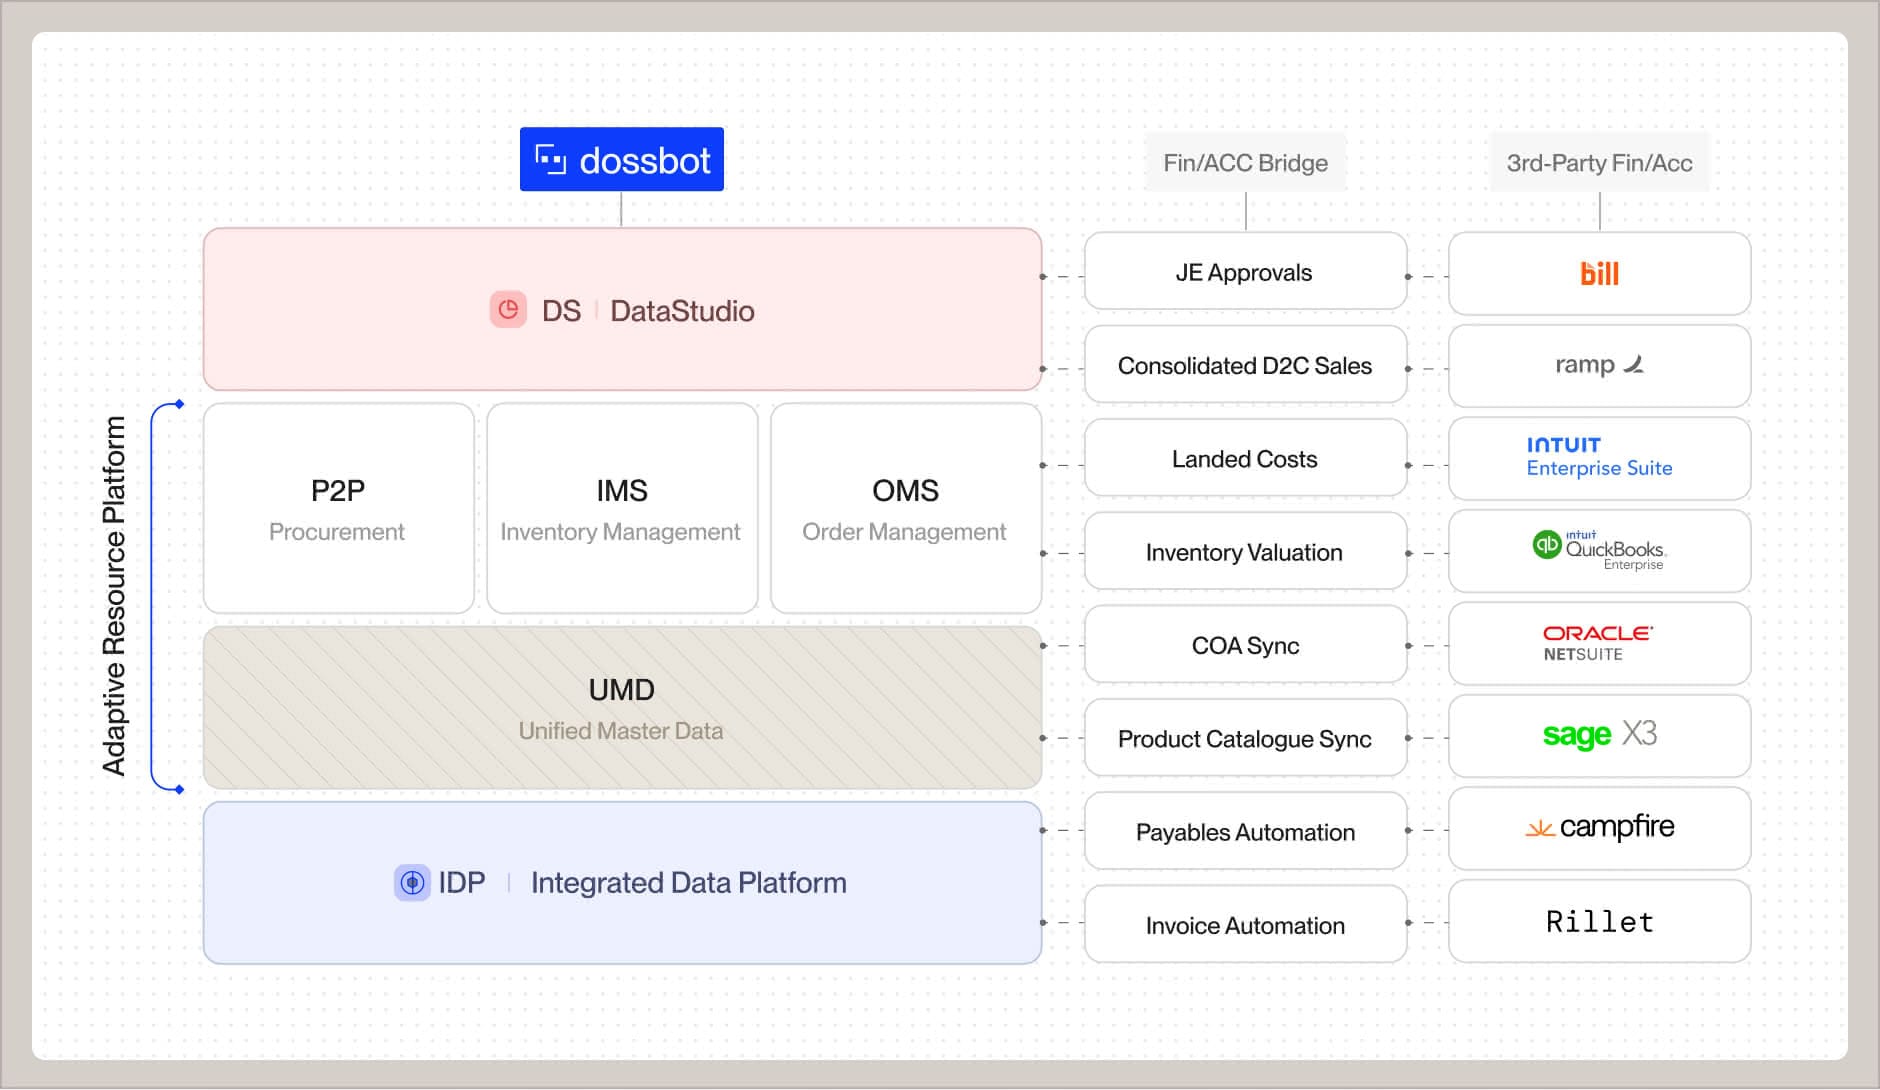Click the Rillet logo
Image resolution: width=1880 pixels, height=1090 pixels.
[1599, 921]
